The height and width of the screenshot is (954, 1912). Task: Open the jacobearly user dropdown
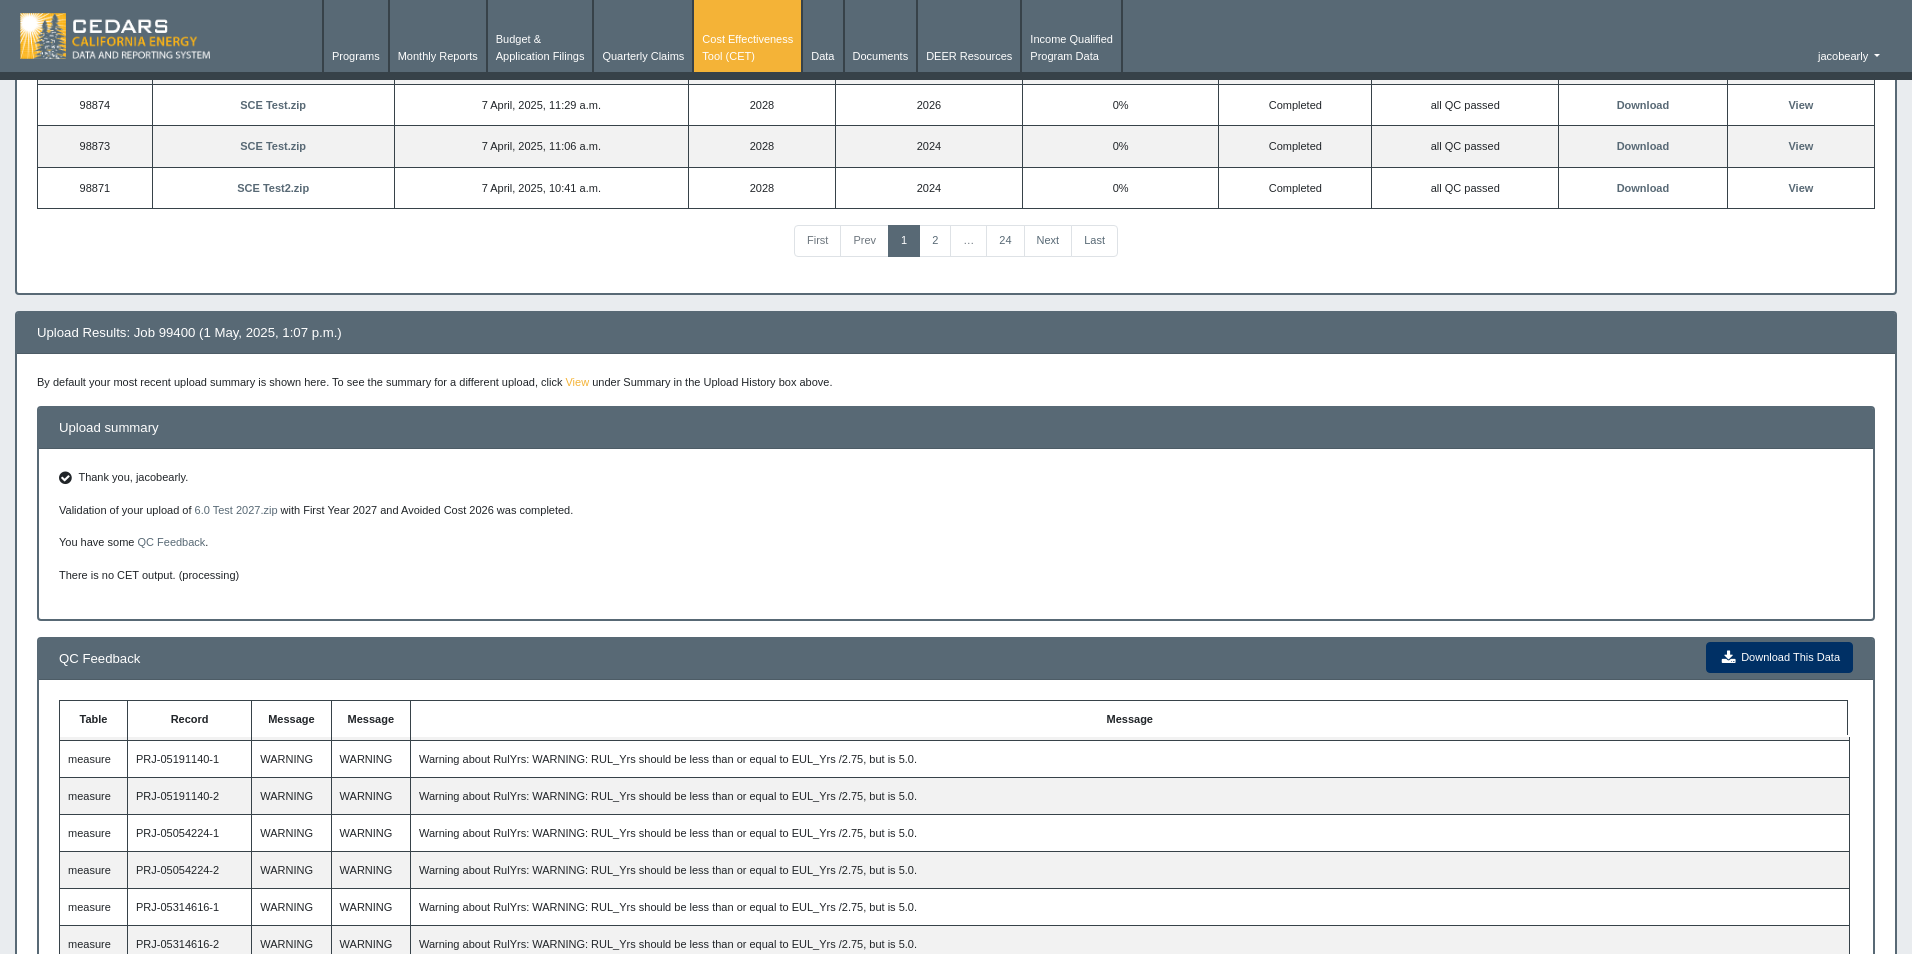coord(1847,56)
